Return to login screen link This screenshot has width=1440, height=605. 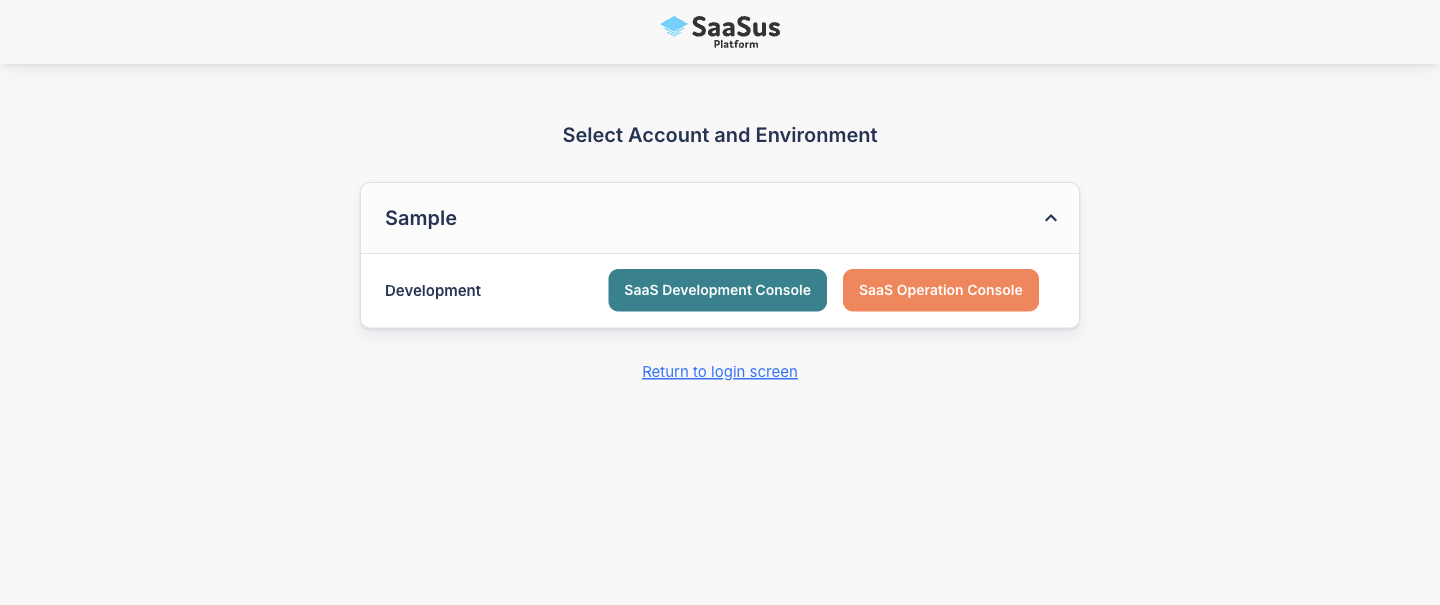720,372
